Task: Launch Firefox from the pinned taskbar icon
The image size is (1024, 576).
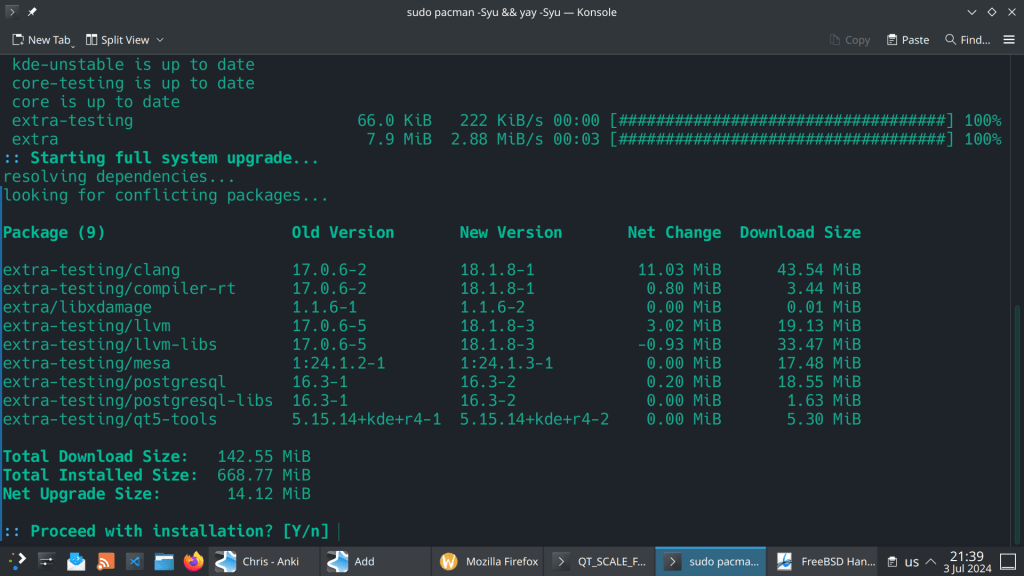Action: (x=193, y=561)
